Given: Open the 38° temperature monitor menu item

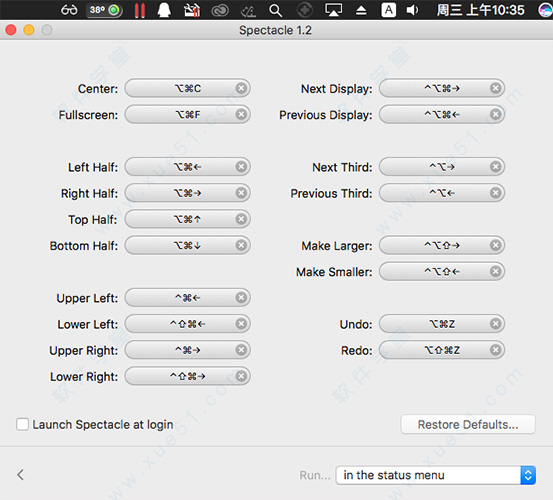Looking at the screenshot, I should pyautogui.click(x=104, y=10).
